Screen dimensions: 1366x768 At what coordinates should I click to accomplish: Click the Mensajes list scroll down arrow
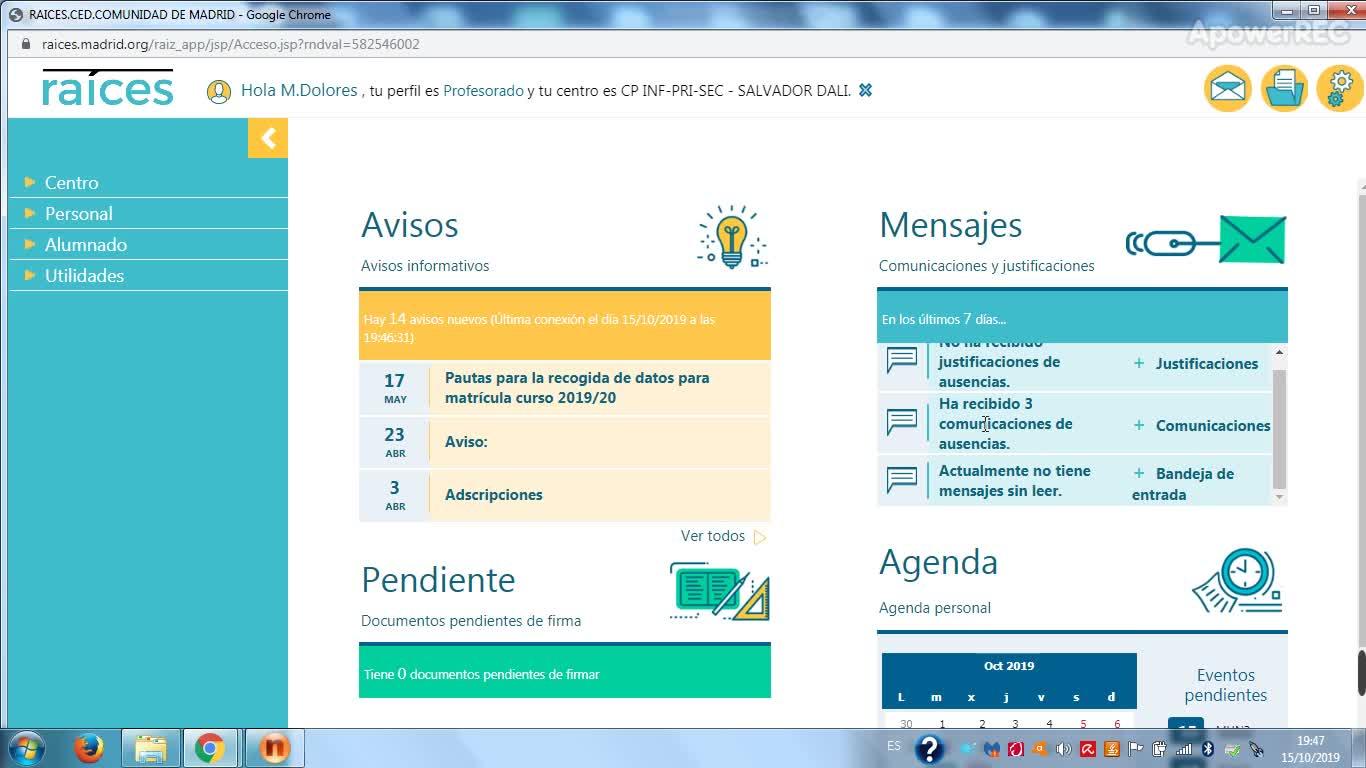click(x=1279, y=497)
